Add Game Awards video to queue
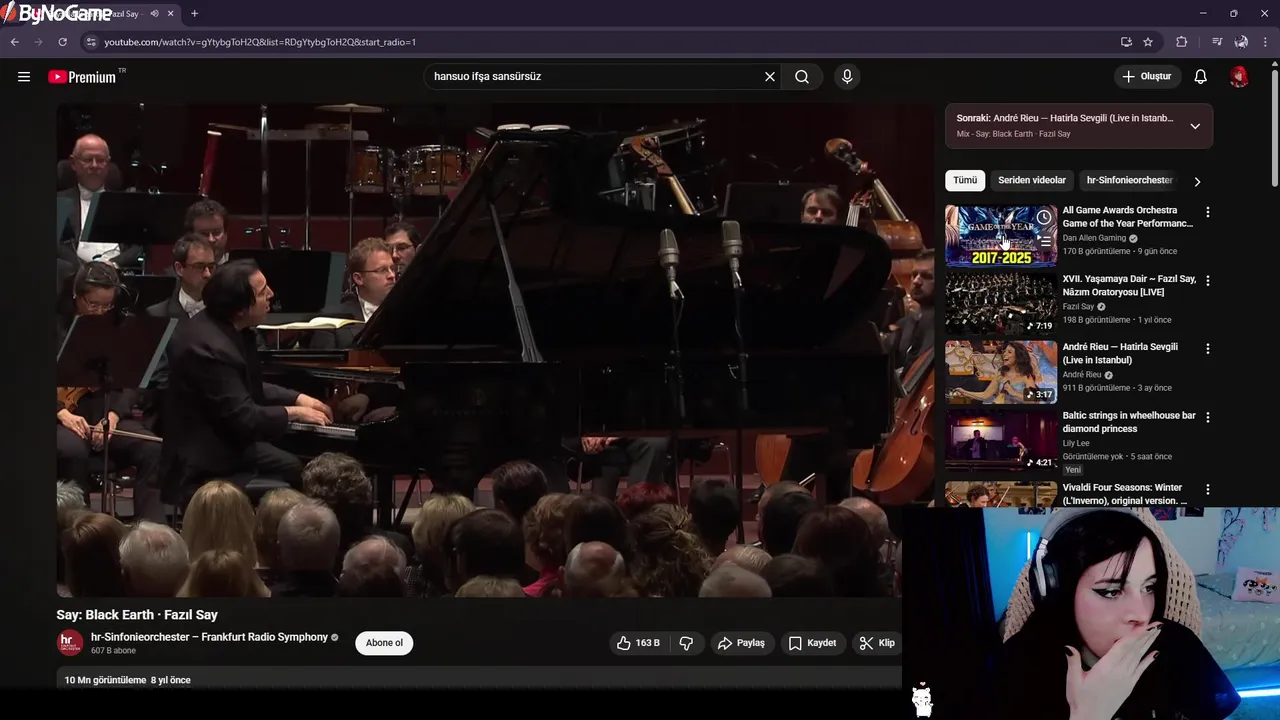 pyautogui.click(x=1044, y=240)
